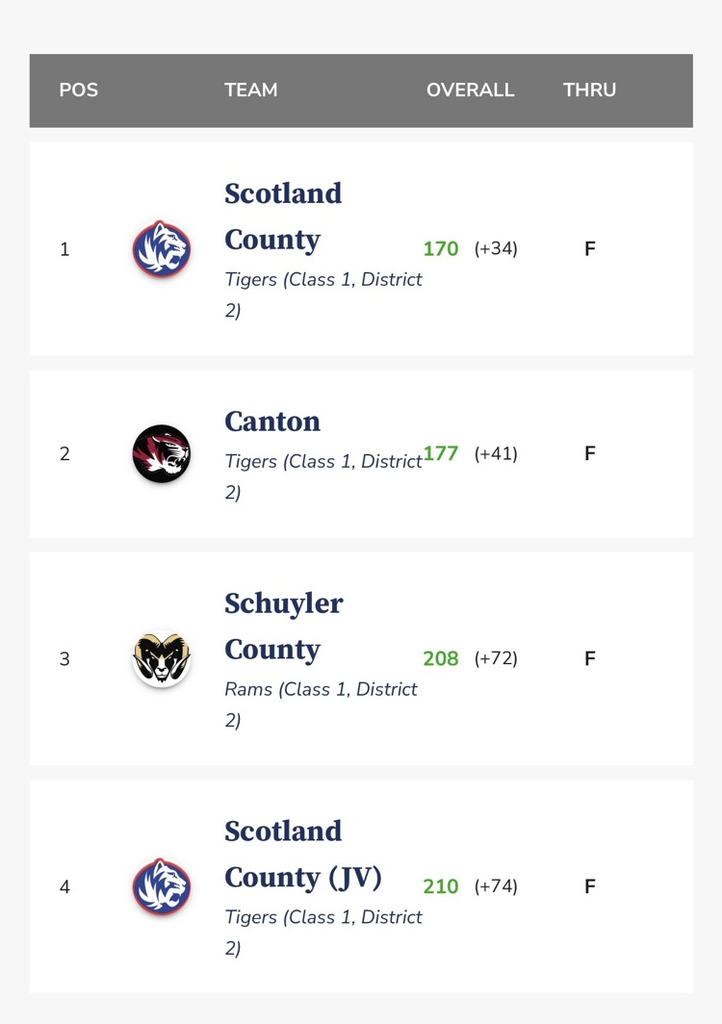Select the 210 overall score
This screenshot has height=1024, width=722.
pos(440,887)
